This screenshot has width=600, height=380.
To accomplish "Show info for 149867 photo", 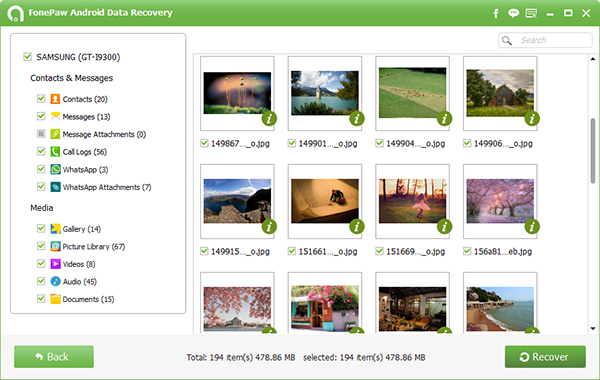I will coord(269,119).
